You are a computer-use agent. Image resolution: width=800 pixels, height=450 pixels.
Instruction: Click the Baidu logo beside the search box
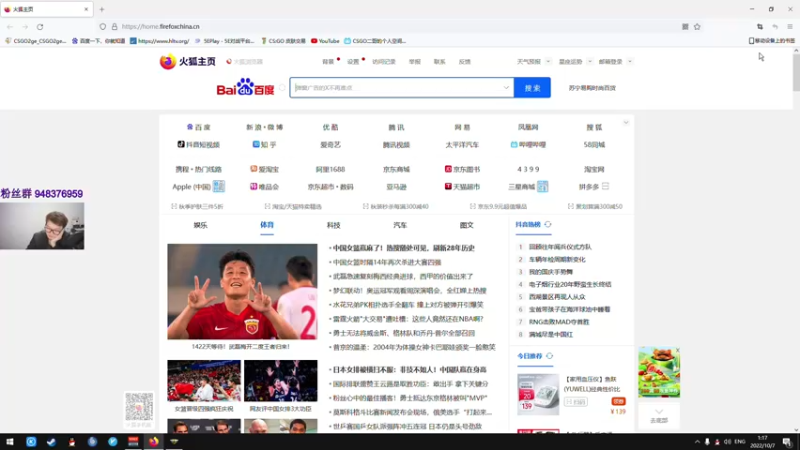pos(245,87)
